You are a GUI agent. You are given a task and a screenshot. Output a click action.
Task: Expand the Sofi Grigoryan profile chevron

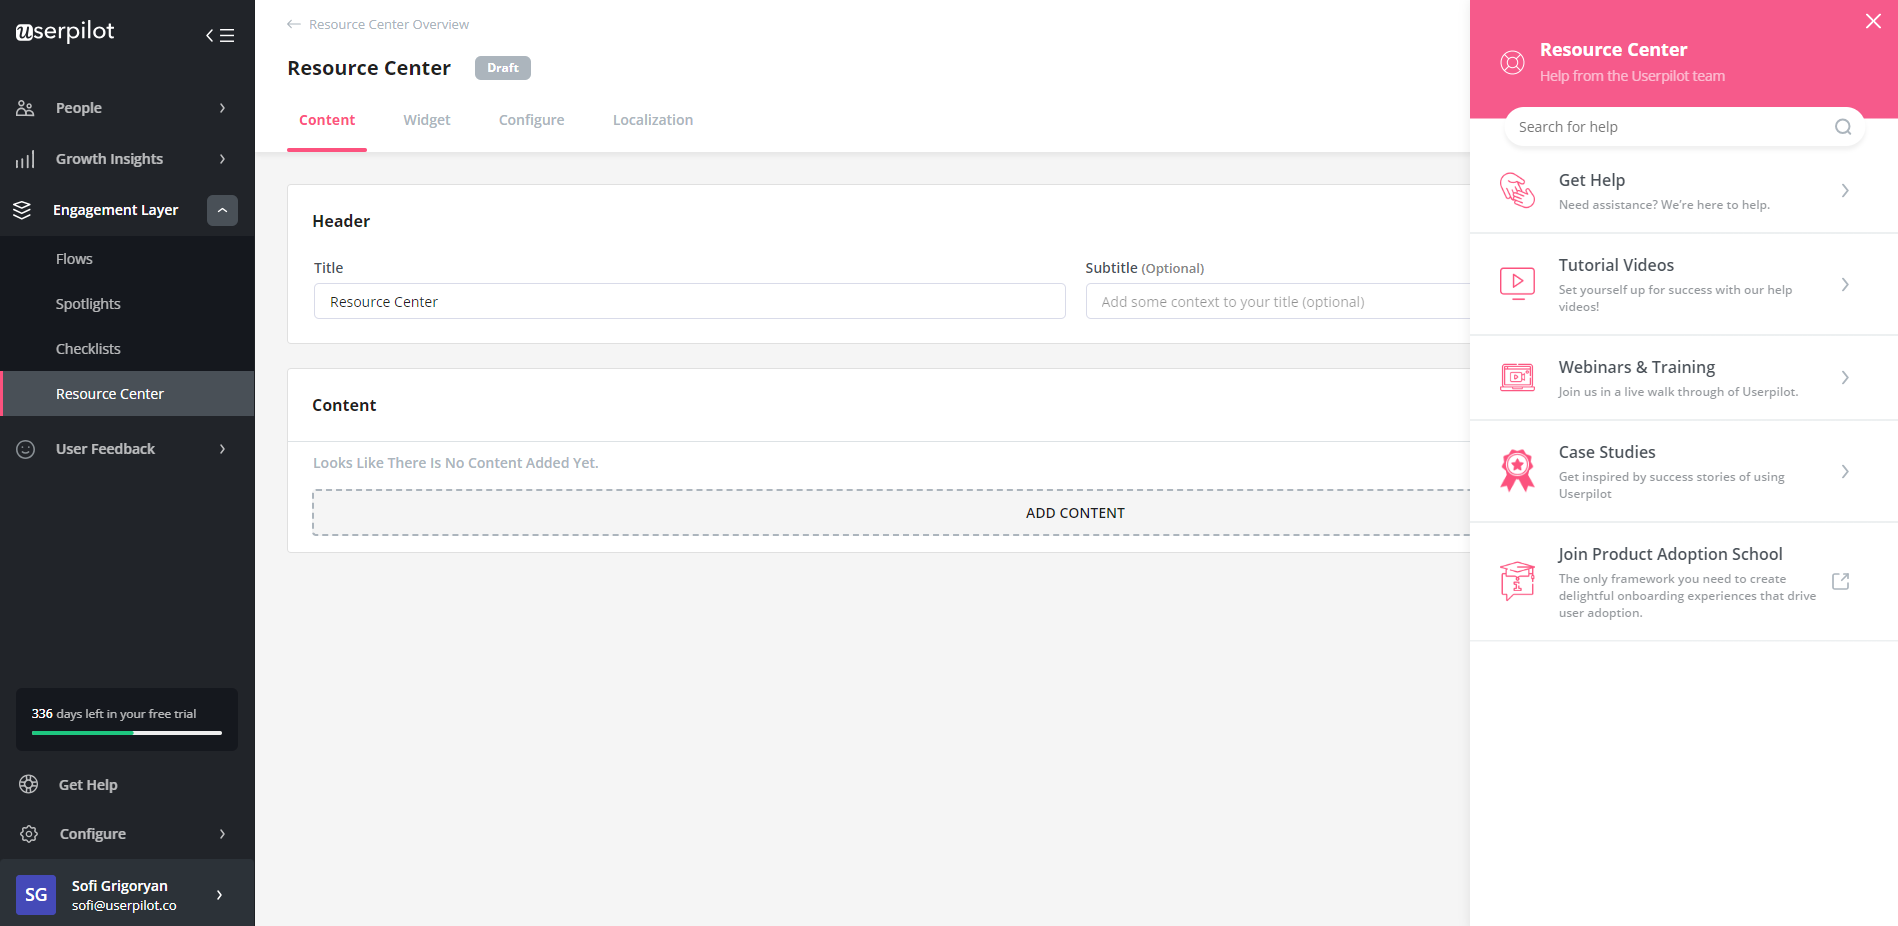pos(219,895)
